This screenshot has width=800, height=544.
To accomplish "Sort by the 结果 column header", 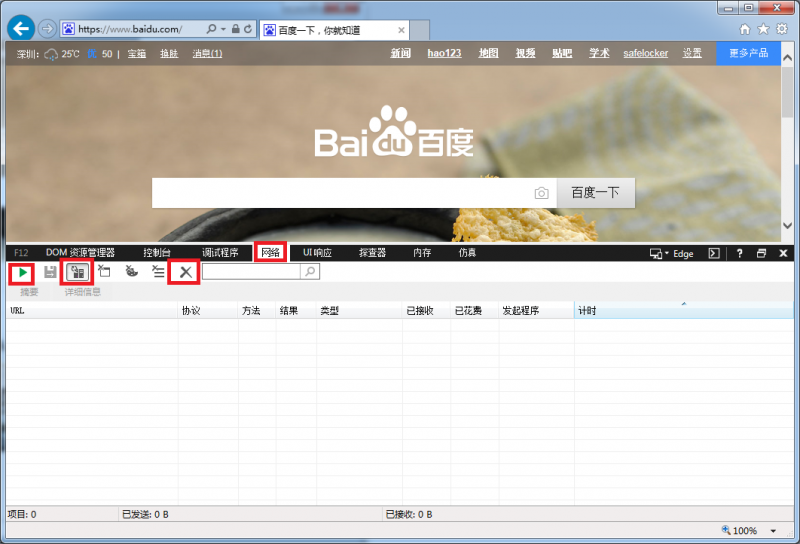I will 296,310.
